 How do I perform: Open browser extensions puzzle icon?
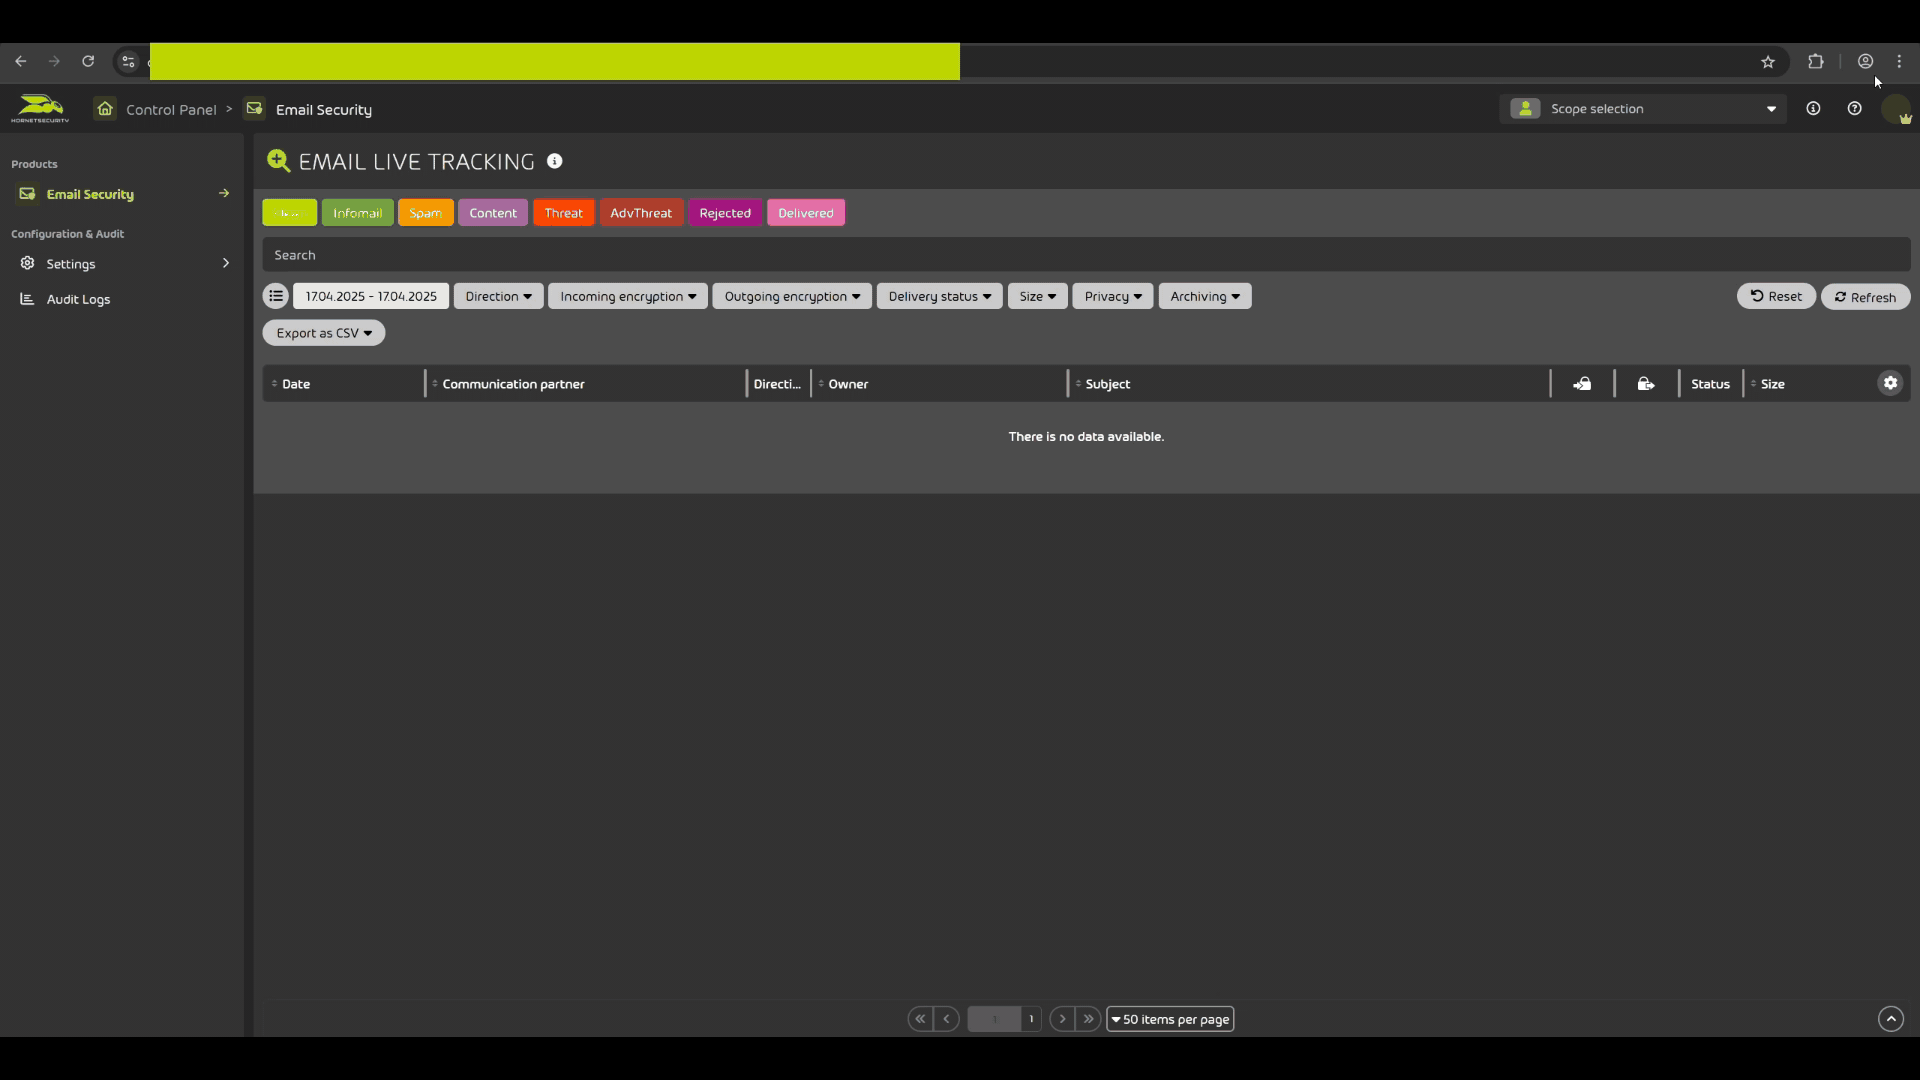pos(1816,62)
